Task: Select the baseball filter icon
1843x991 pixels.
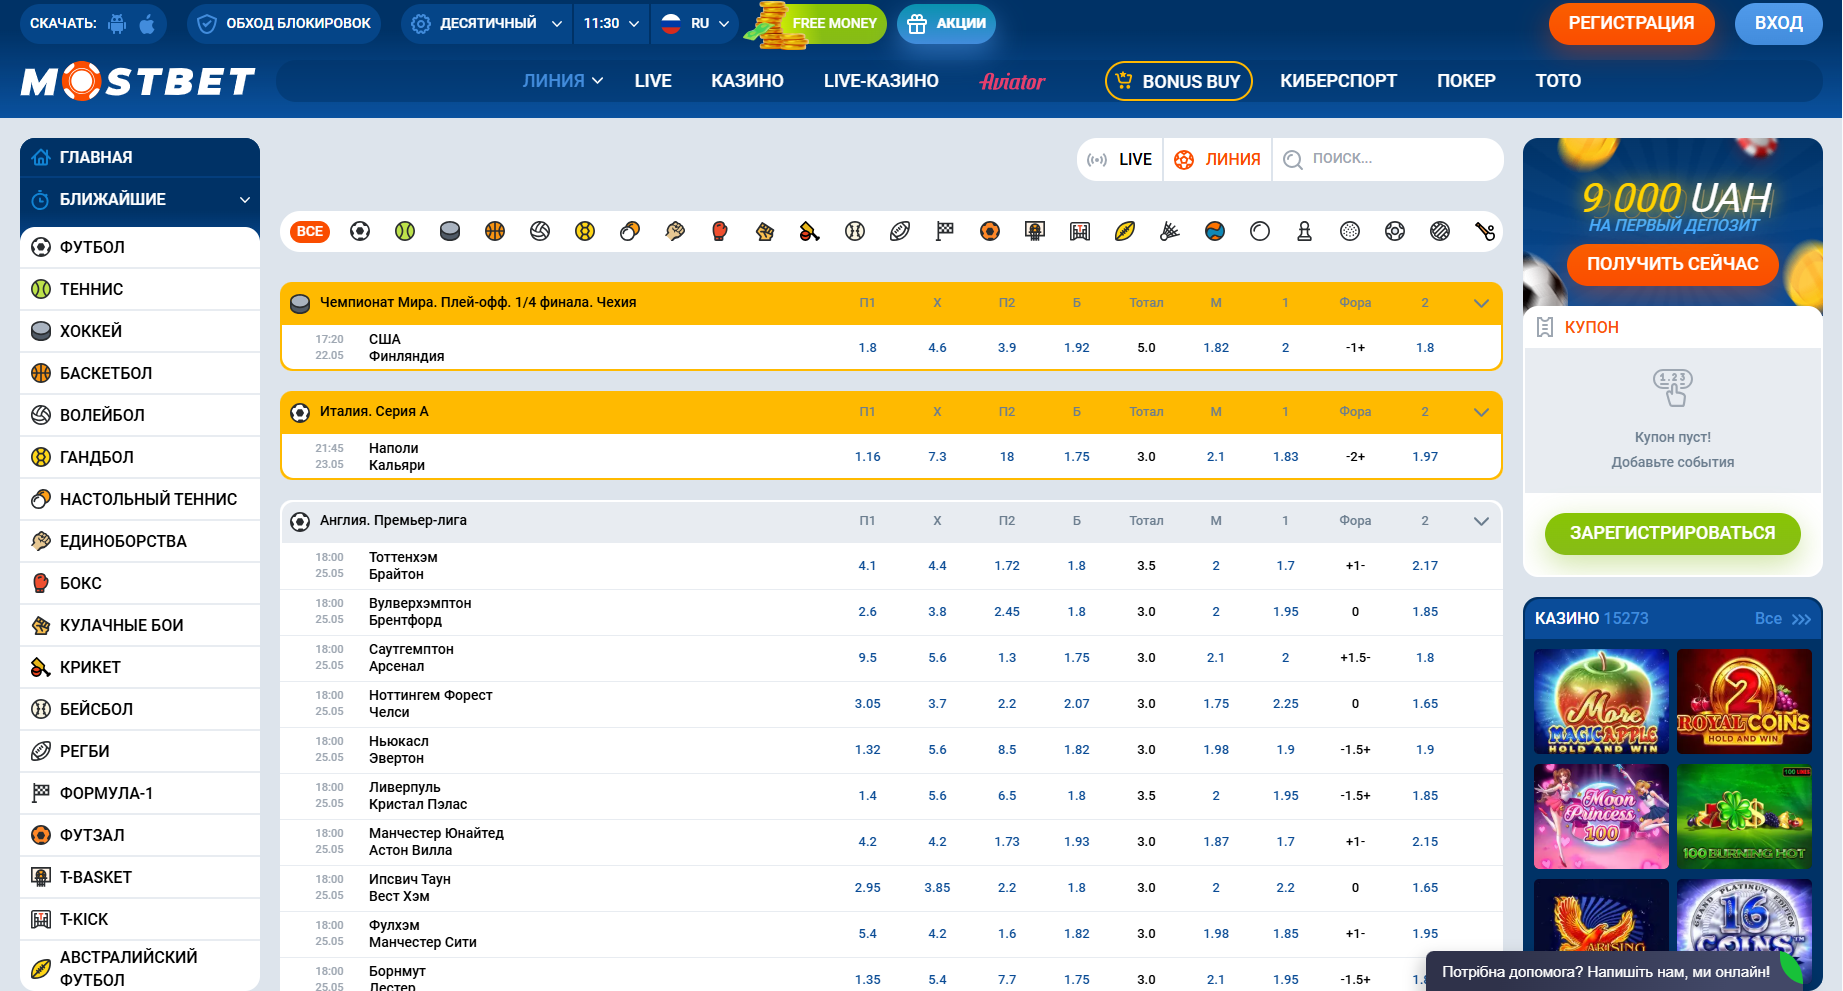Action: coord(855,231)
